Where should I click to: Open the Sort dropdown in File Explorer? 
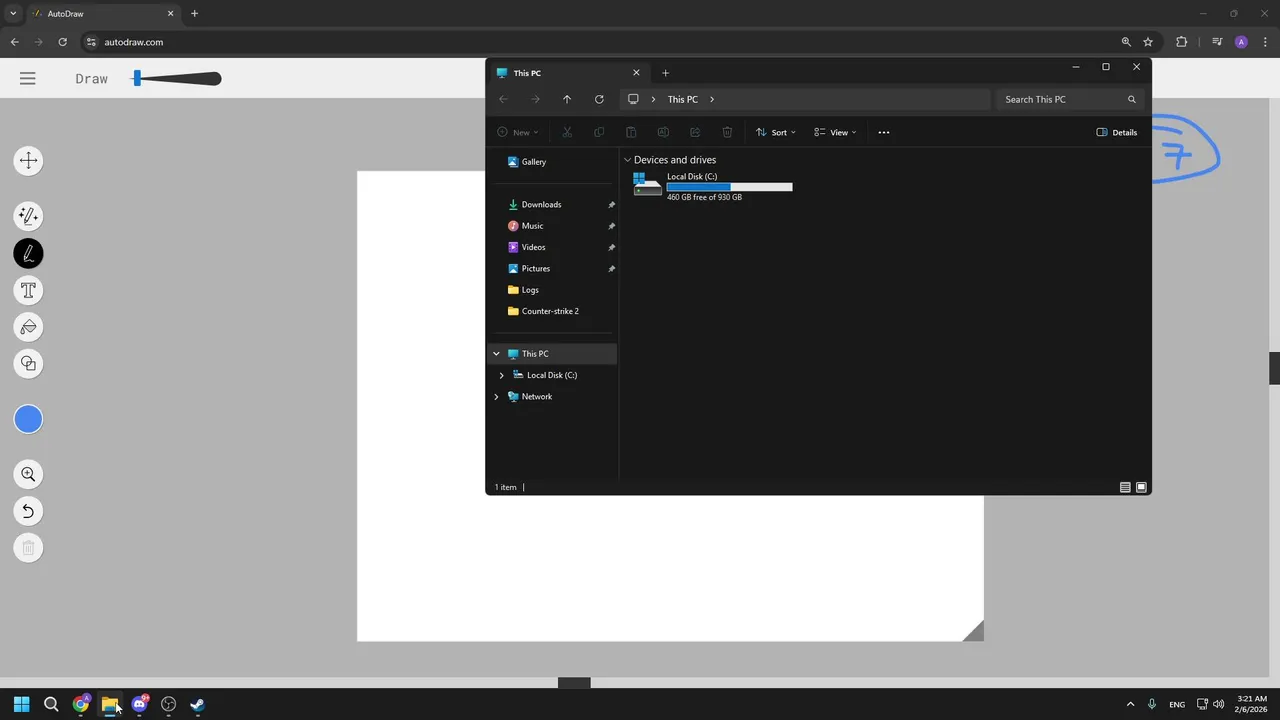click(x=776, y=132)
